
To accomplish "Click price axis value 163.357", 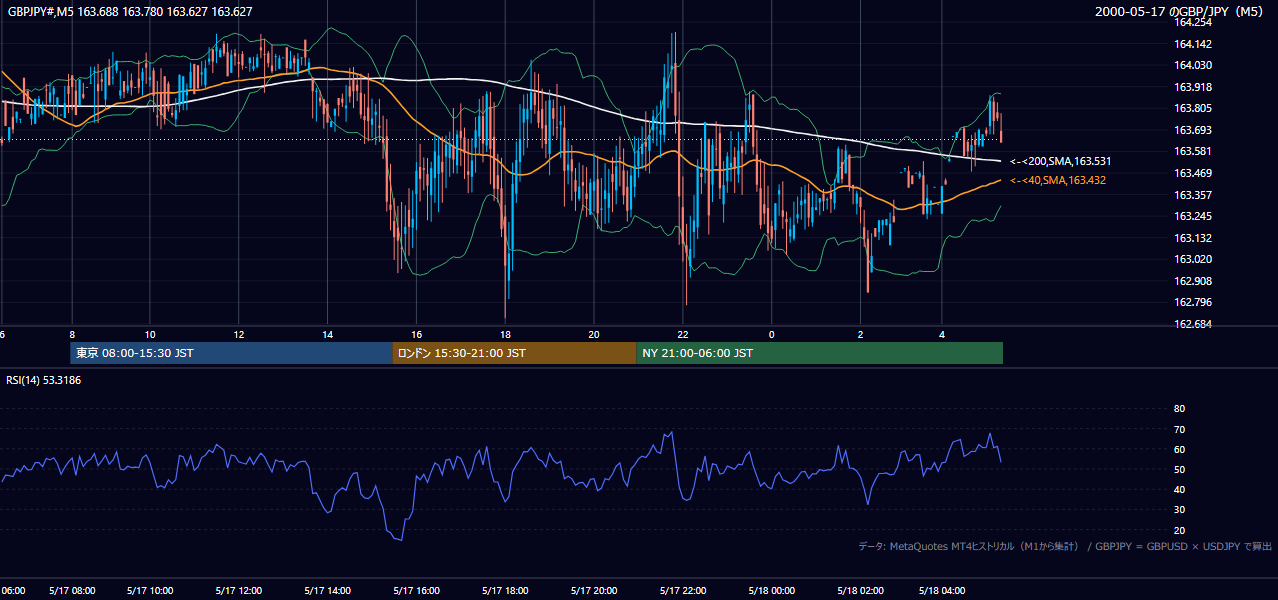I will pyautogui.click(x=1193, y=195).
